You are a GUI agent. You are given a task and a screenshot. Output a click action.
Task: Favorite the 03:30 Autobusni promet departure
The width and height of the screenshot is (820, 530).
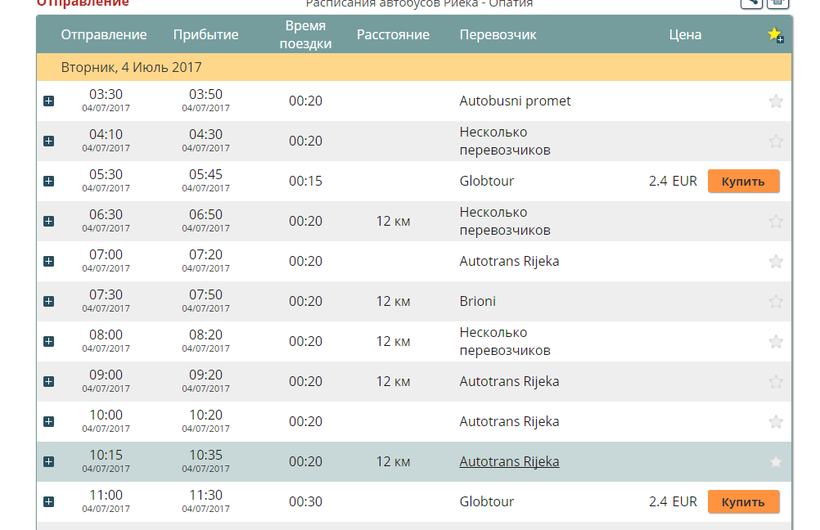click(x=776, y=101)
